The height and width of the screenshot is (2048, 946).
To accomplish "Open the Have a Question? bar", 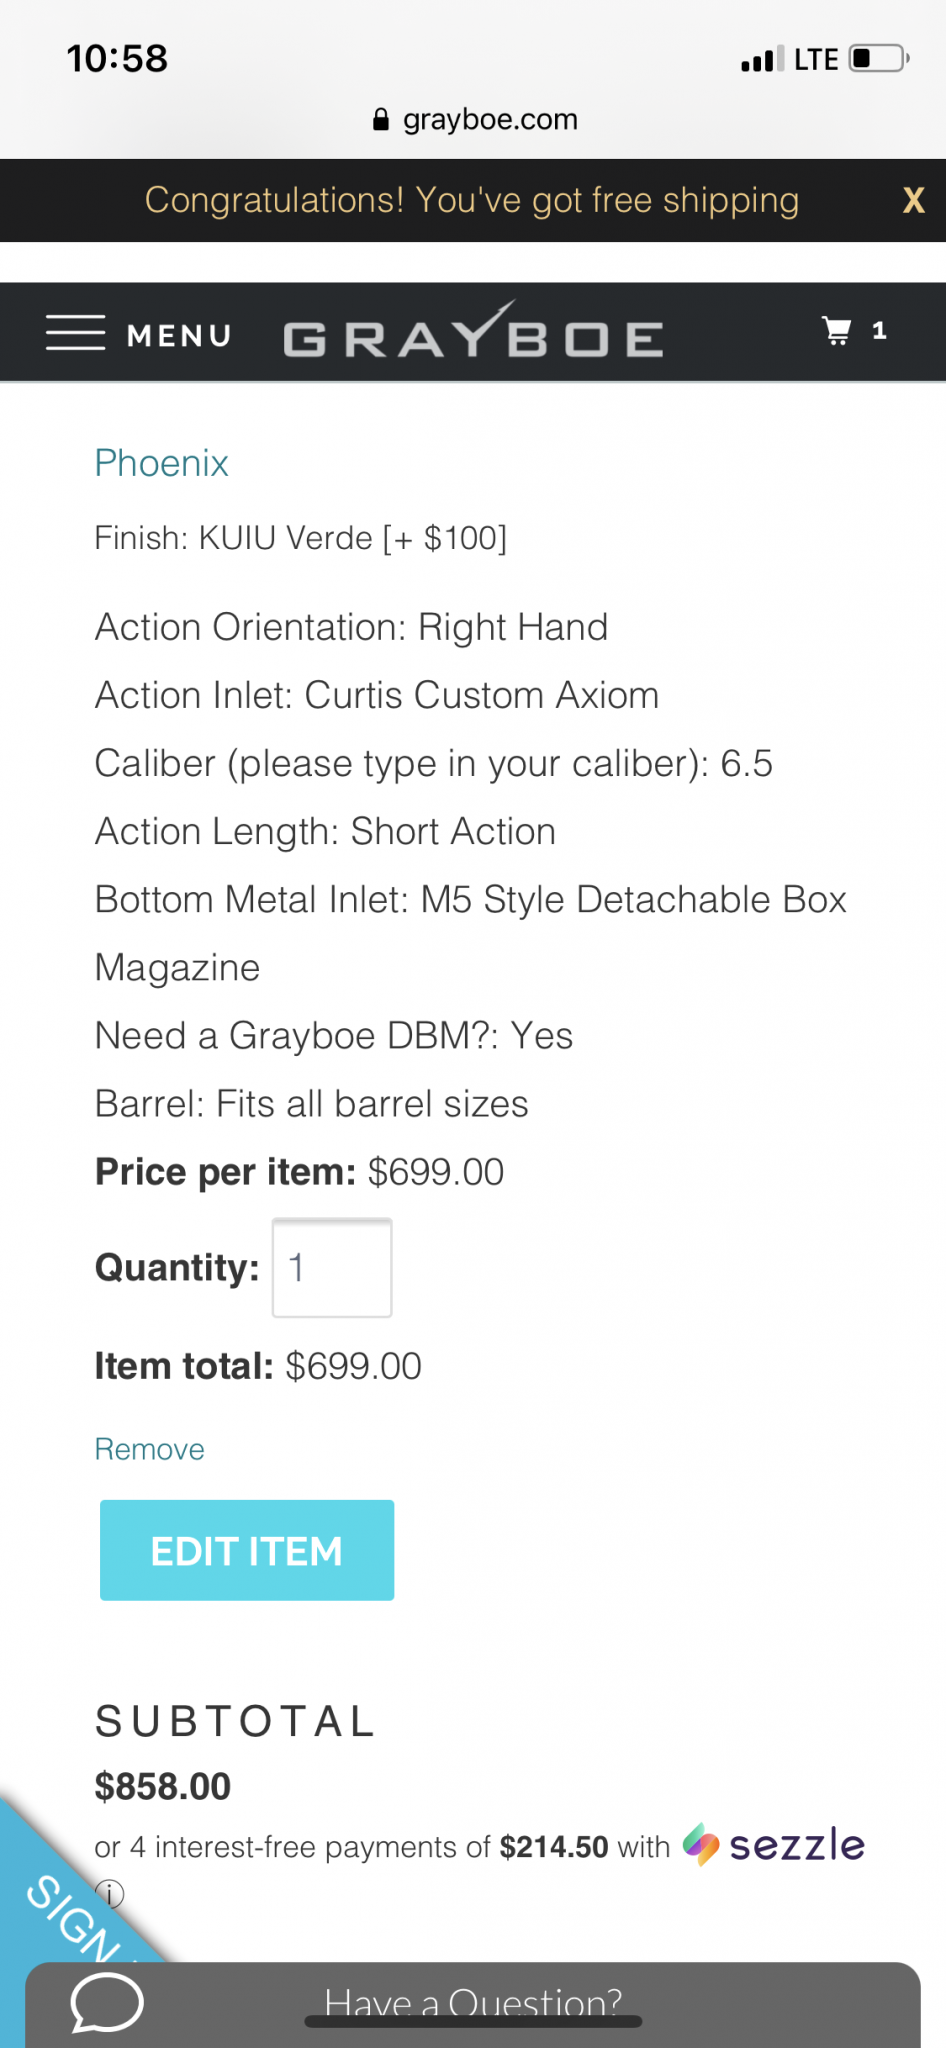I will (473, 2005).
